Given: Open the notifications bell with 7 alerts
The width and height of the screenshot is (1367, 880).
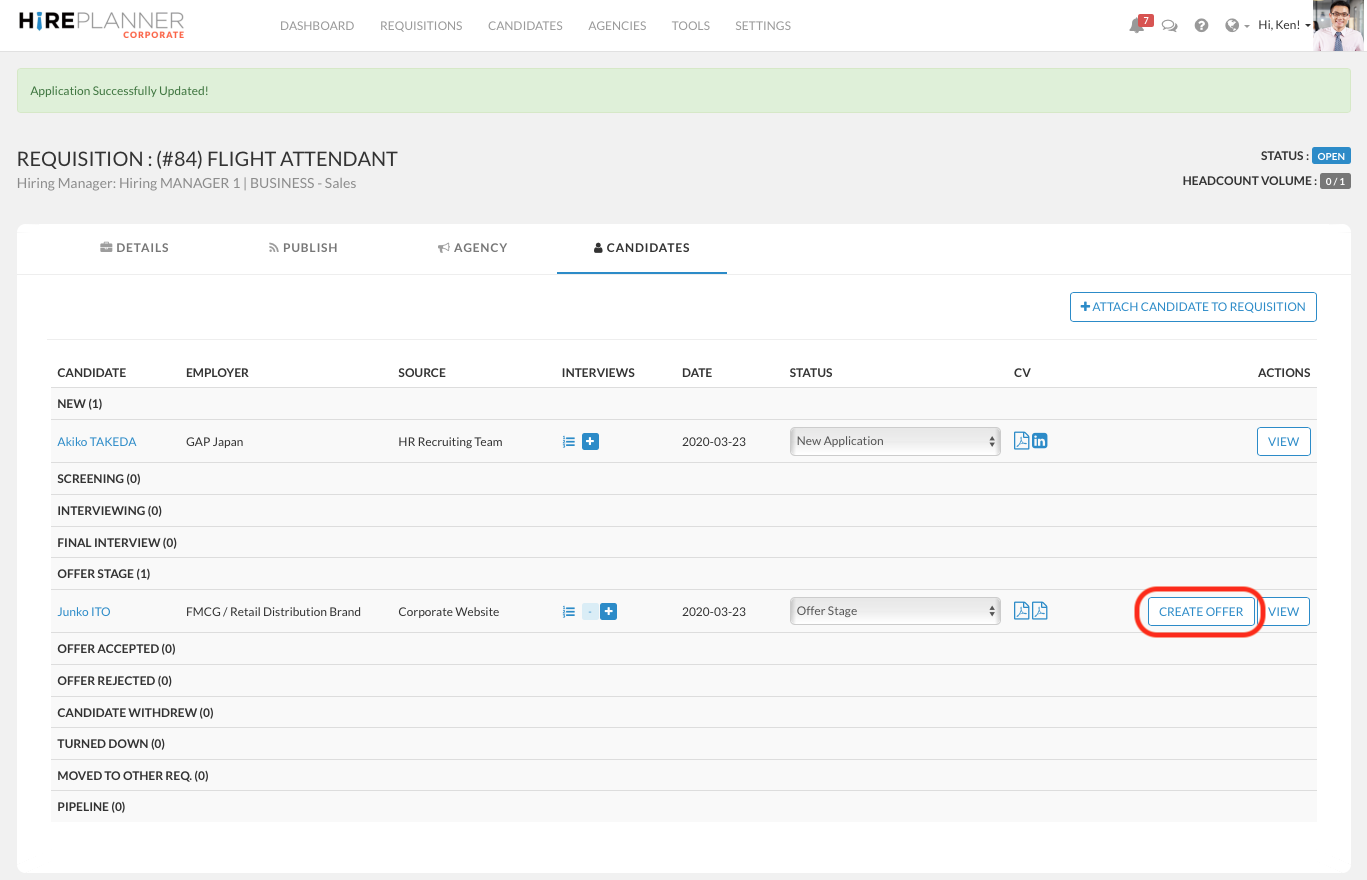Looking at the screenshot, I should (x=1137, y=26).
